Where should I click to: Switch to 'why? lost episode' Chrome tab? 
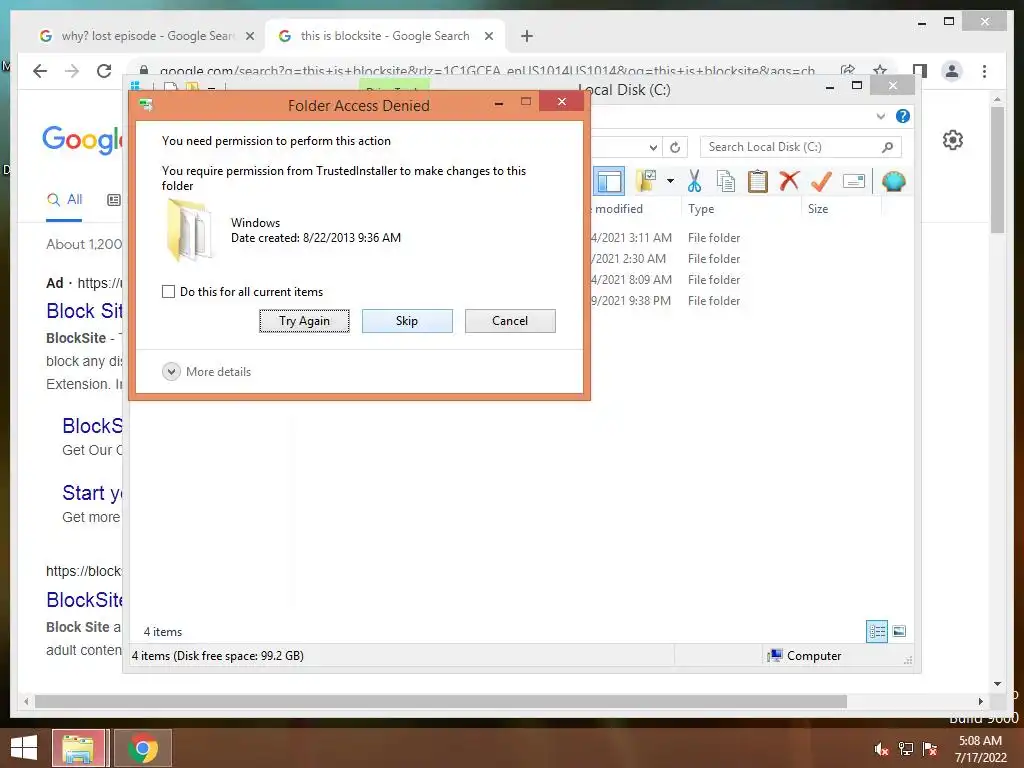(147, 36)
